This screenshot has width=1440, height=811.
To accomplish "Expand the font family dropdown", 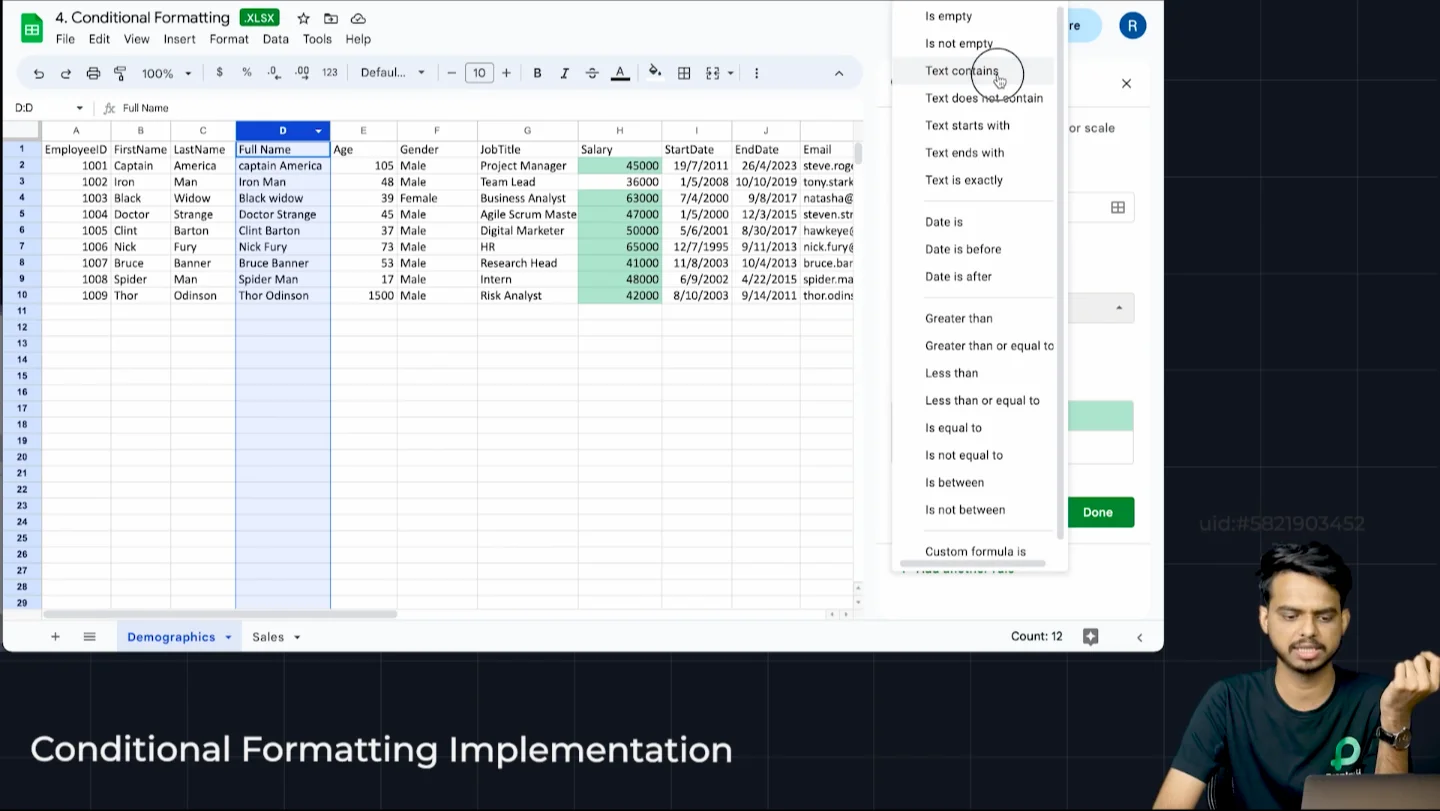I will tap(392, 73).
